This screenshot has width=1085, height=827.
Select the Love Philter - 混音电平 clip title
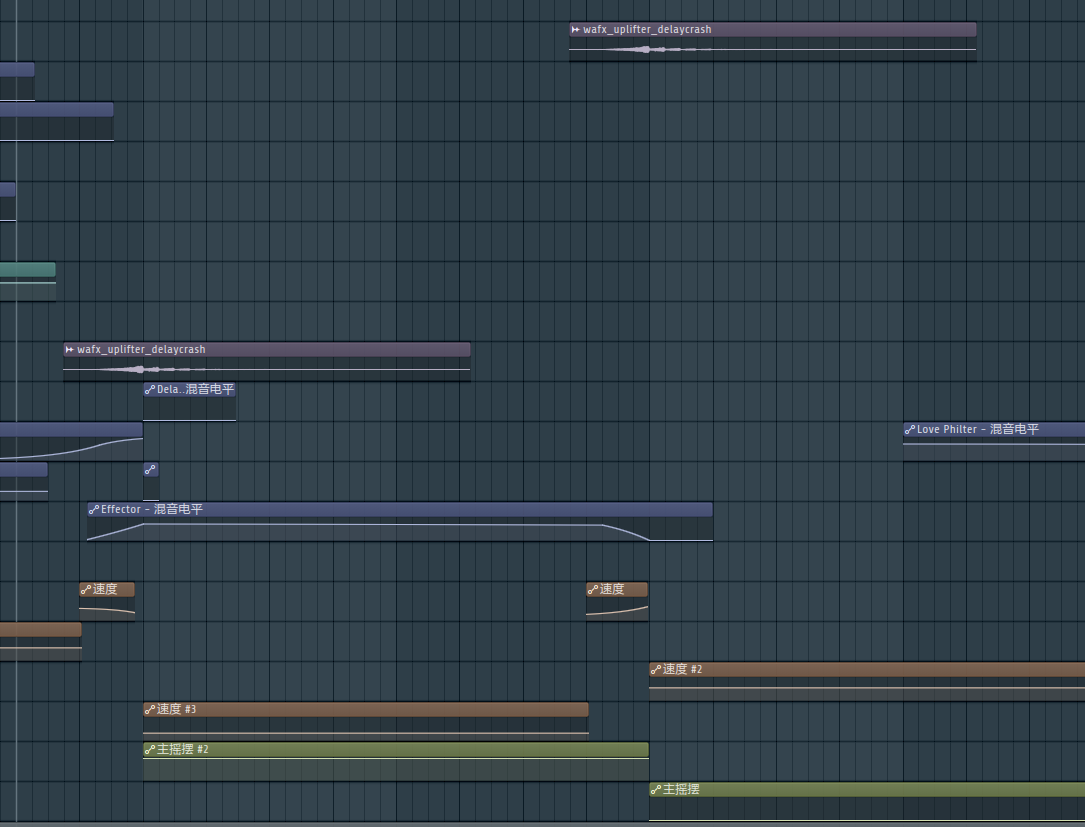[978, 430]
